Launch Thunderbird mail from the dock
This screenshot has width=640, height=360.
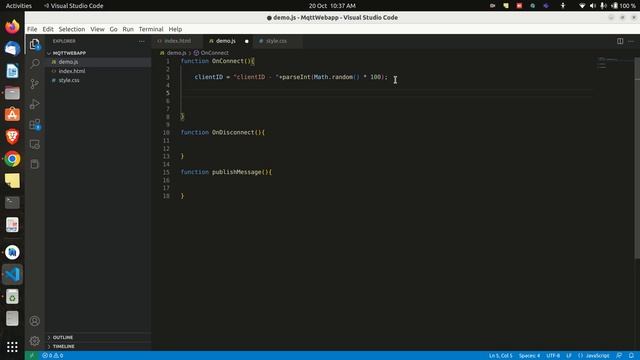point(12,49)
